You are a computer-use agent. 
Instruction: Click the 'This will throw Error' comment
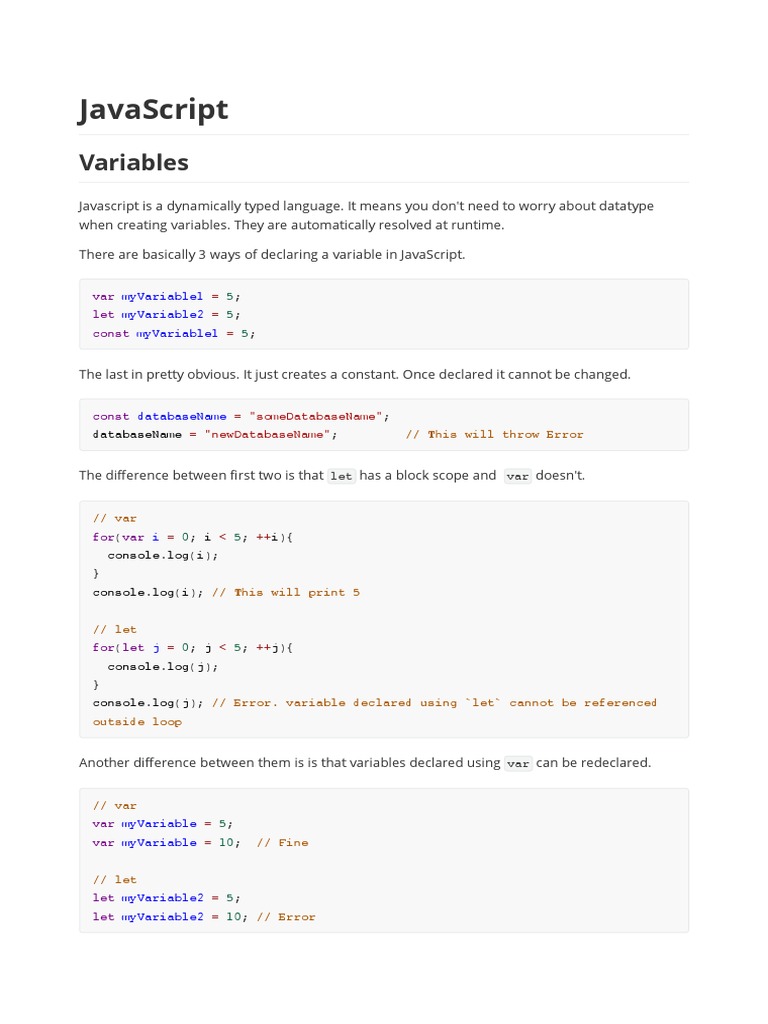pyautogui.click(x=505, y=434)
